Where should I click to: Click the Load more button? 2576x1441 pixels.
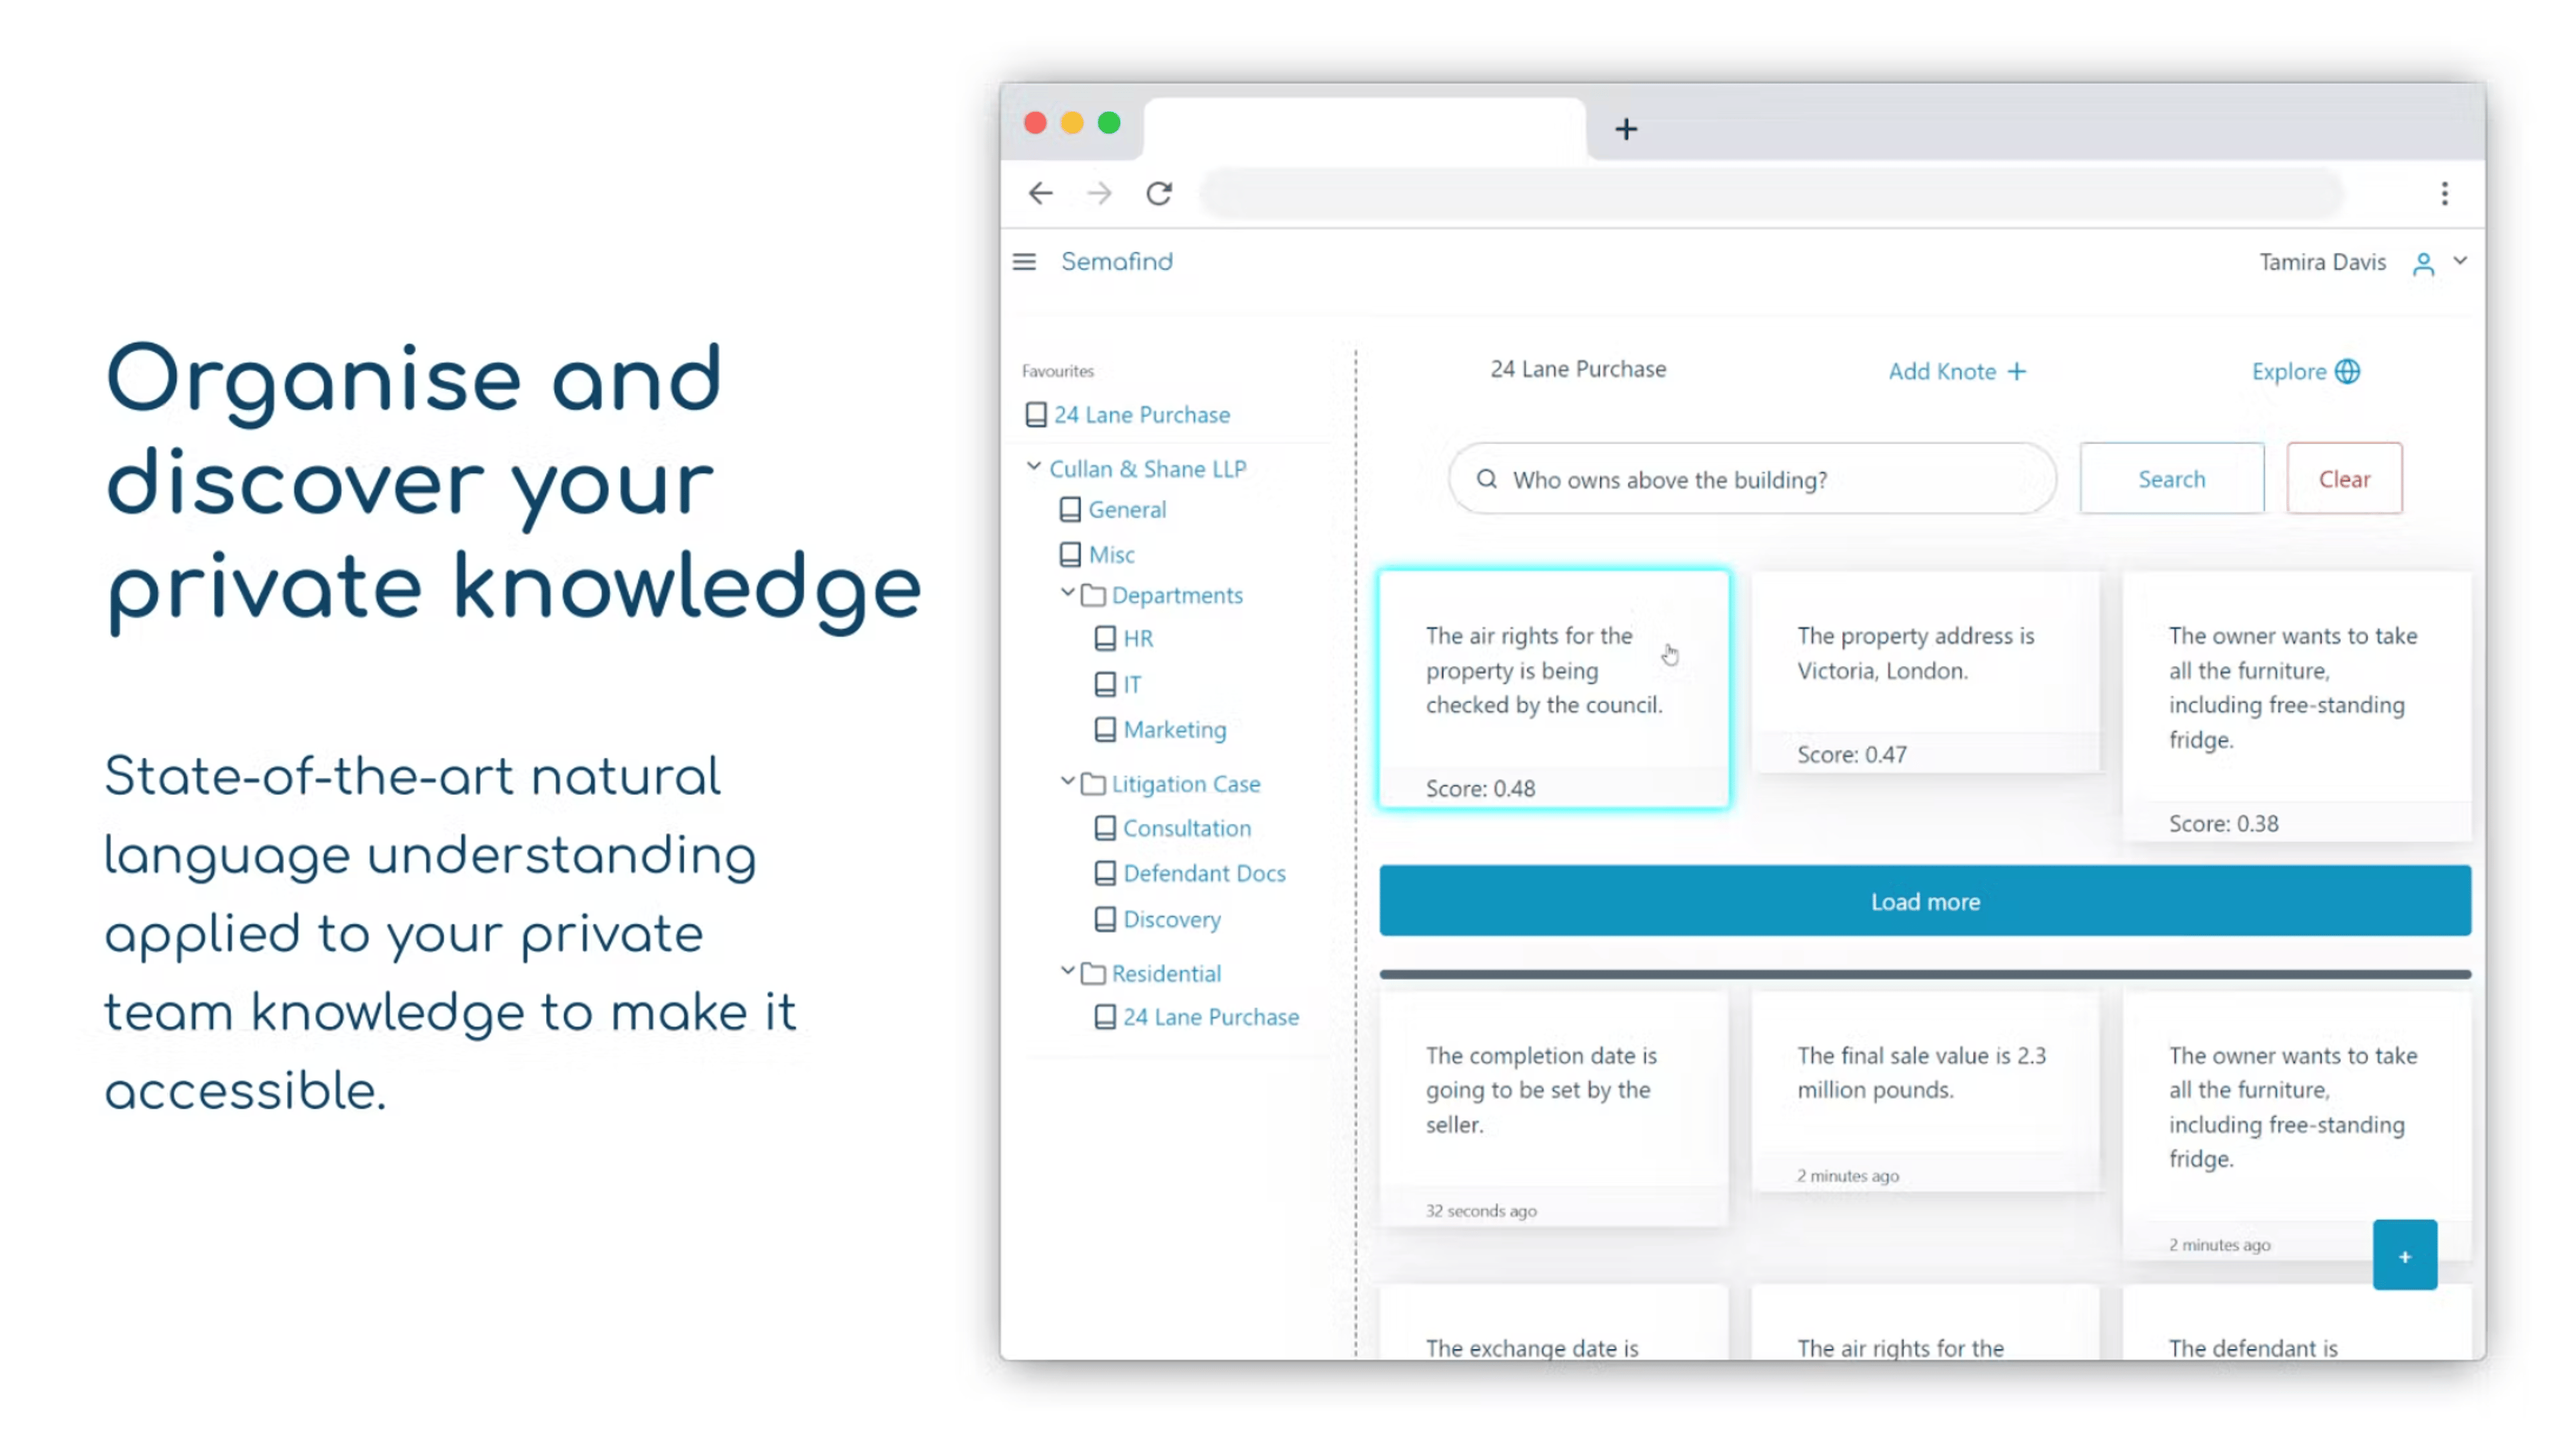click(1925, 901)
